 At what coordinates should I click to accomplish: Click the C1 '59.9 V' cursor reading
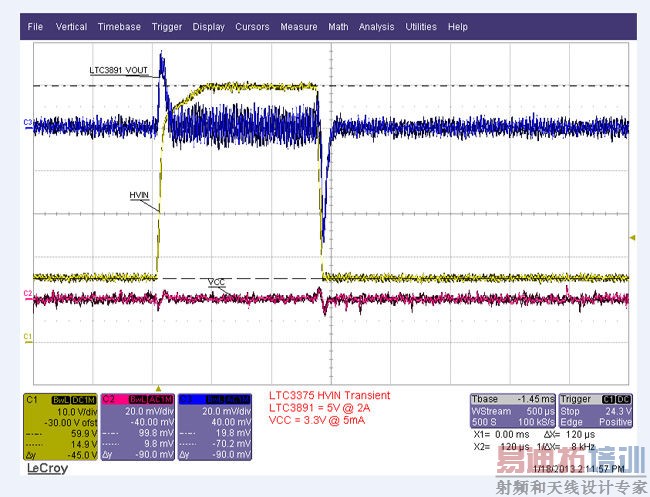pos(84,434)
